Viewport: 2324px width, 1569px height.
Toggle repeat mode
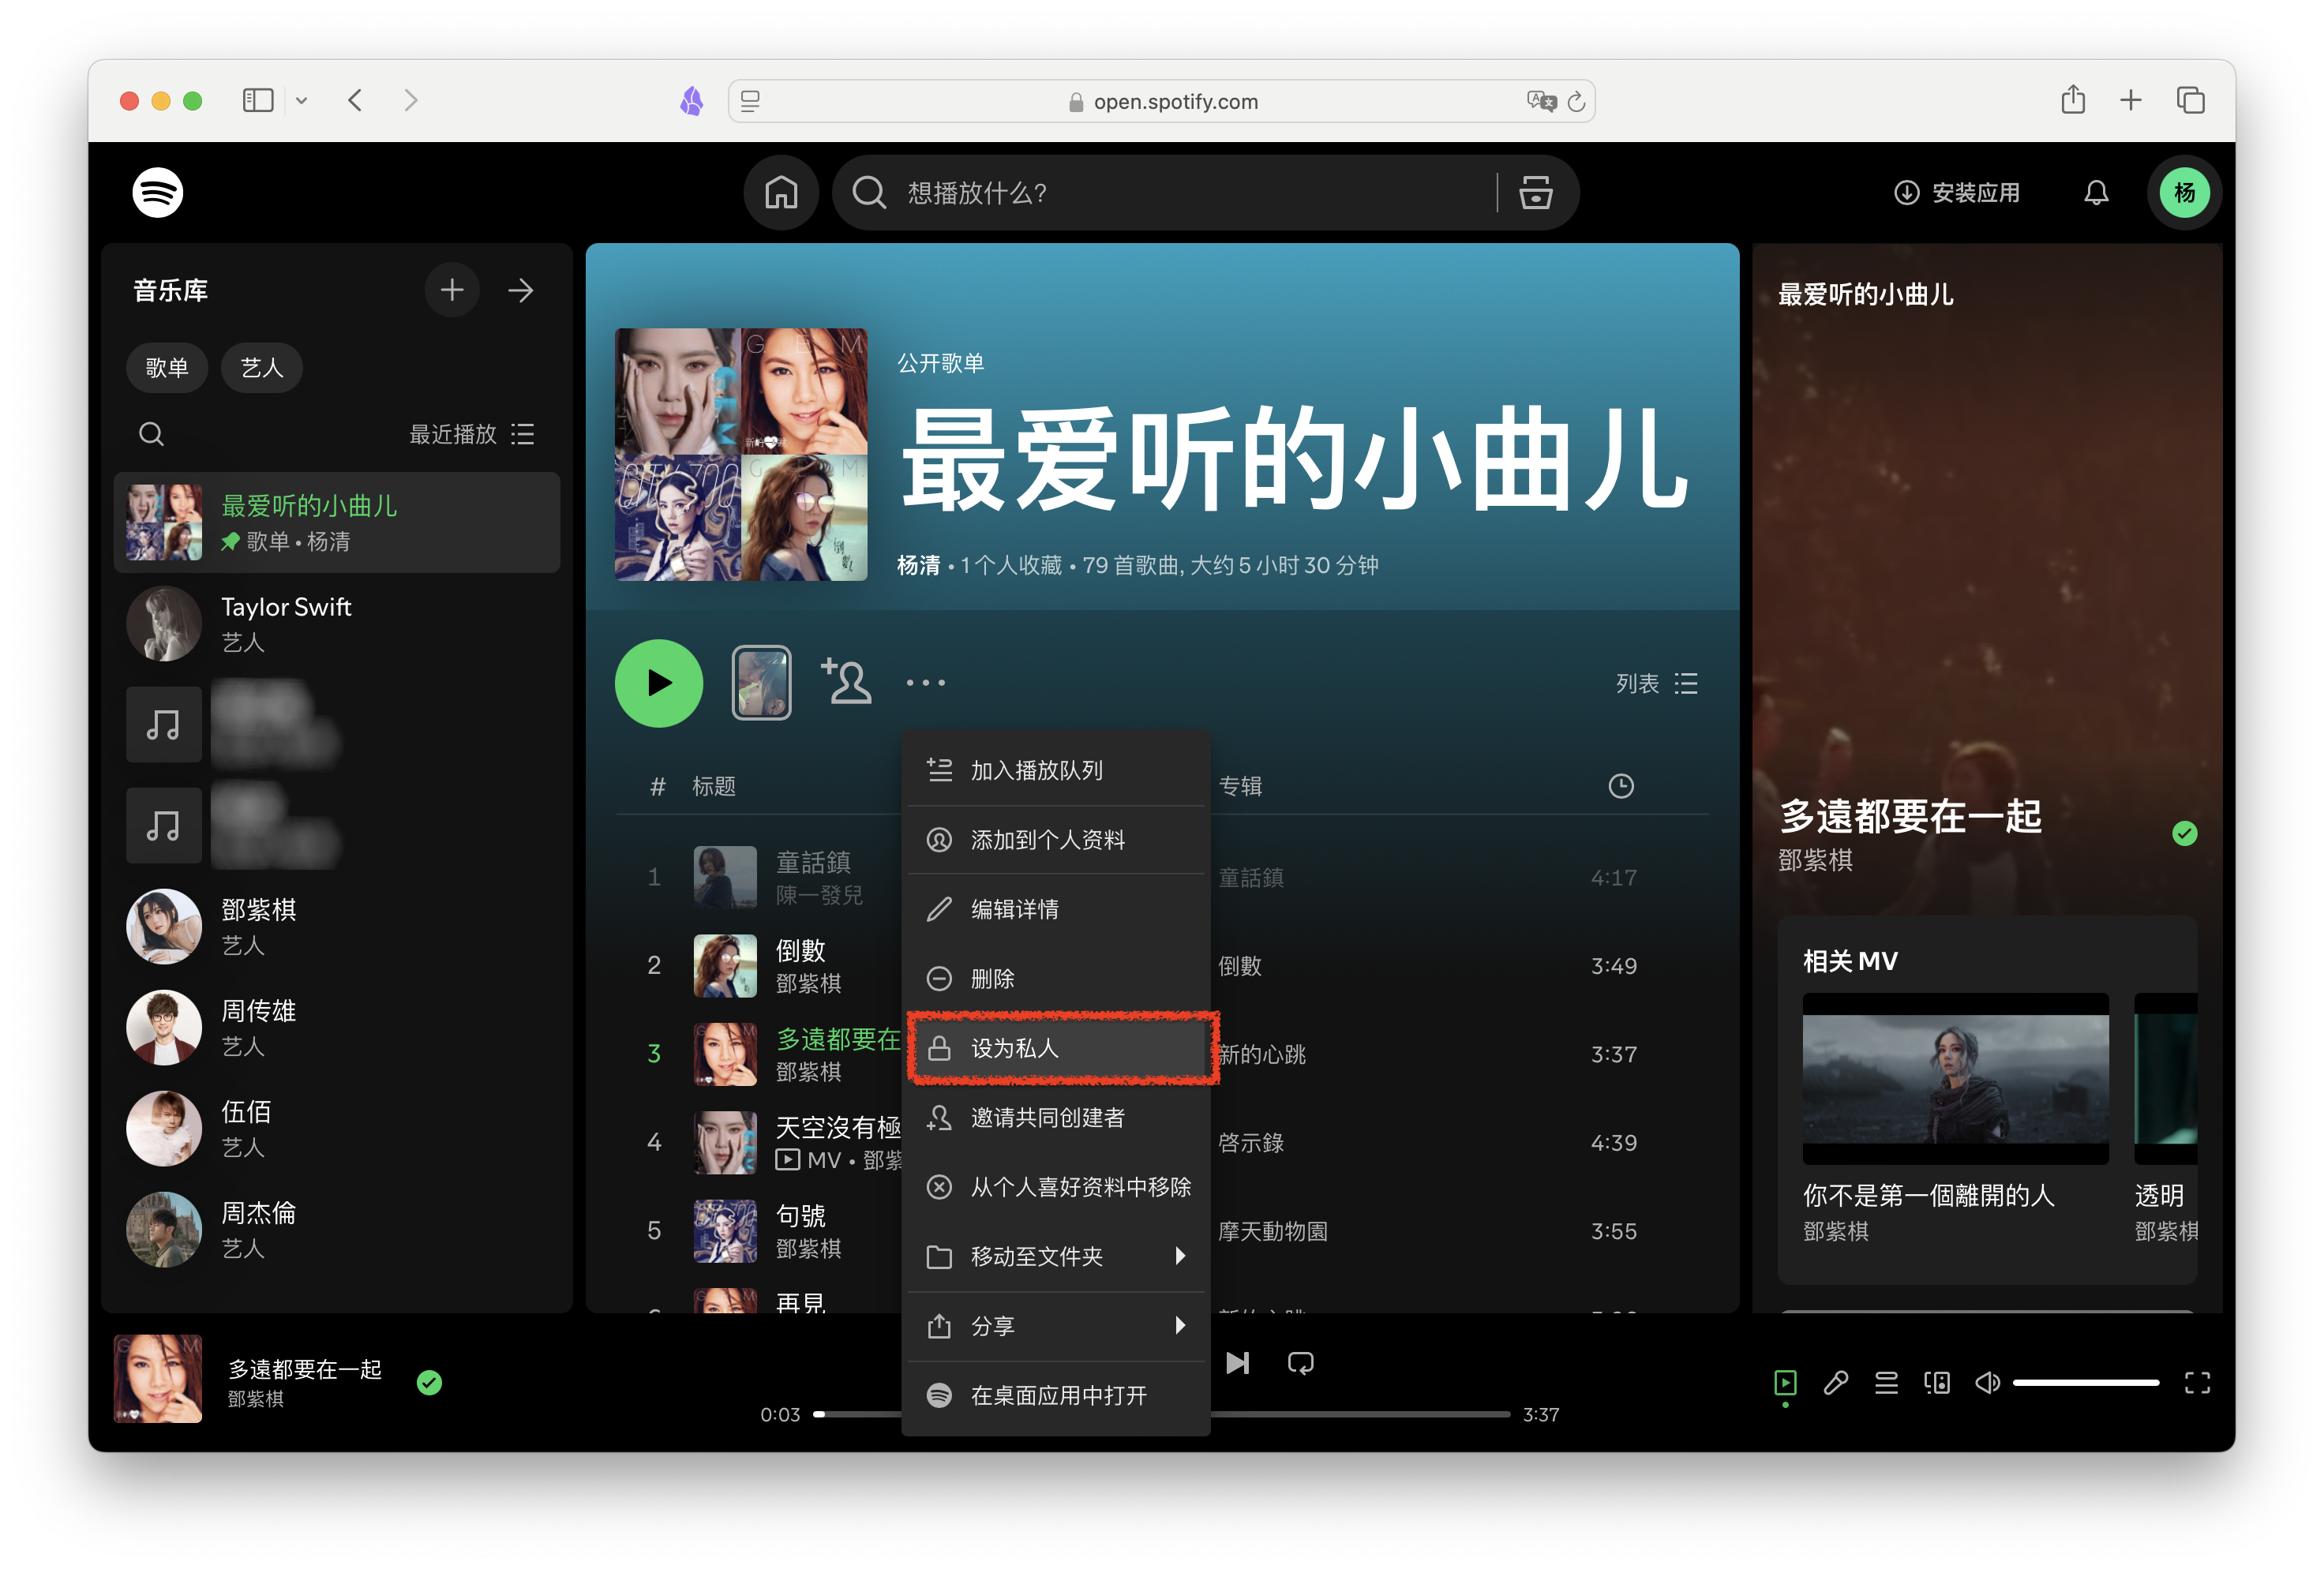[1300, 1363]
